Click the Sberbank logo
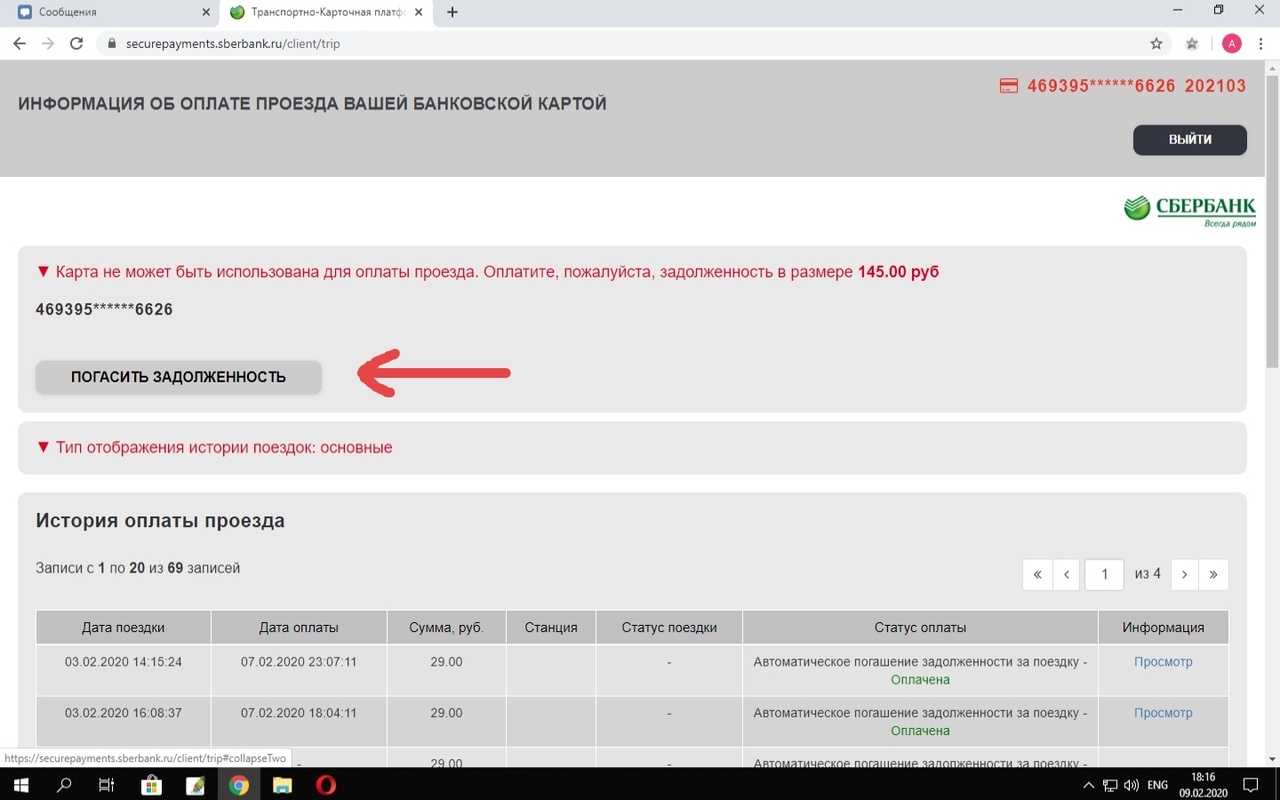1280x800 pixels. (x=1190, y=210)
